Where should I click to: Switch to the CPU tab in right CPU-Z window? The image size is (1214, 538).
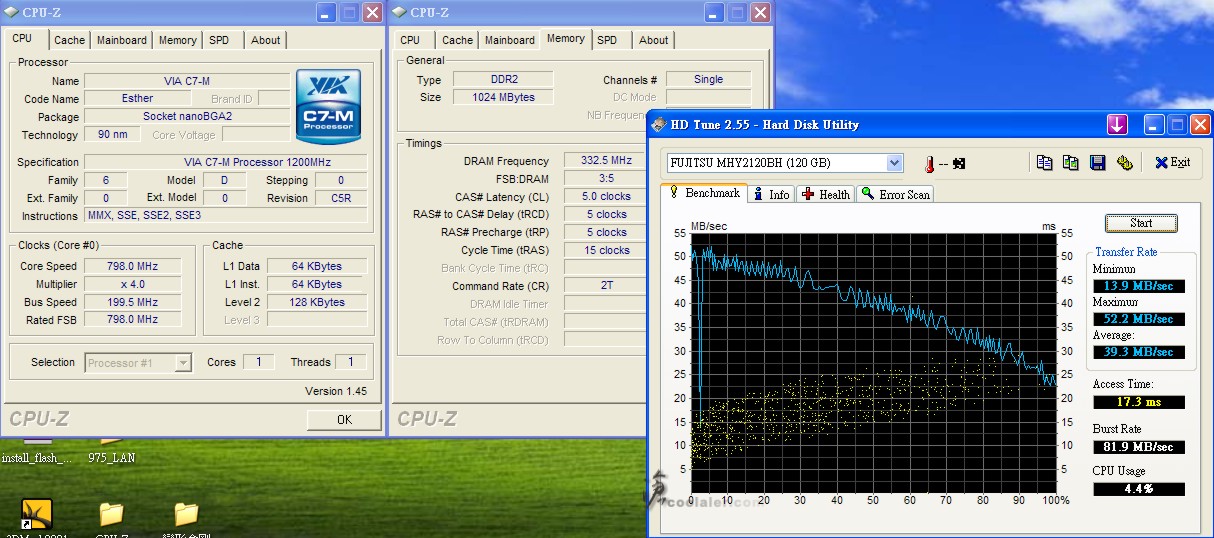pyautogui.click(x=410, y=40)
